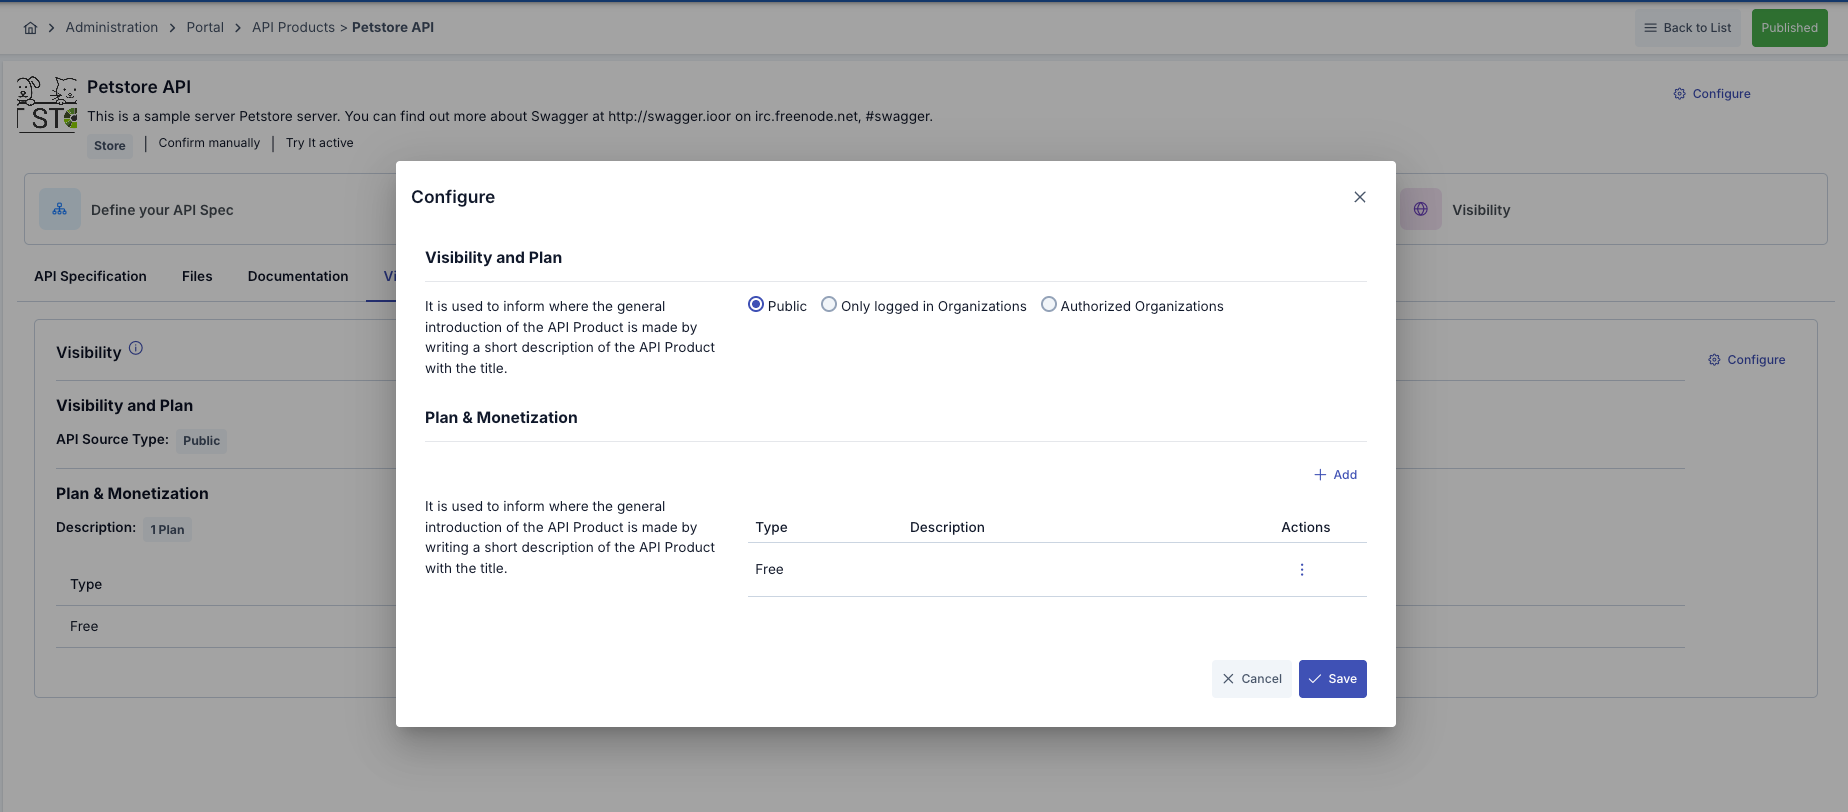
Task: Select Only logged in Organizations option
Action: (x=829, y=305)
